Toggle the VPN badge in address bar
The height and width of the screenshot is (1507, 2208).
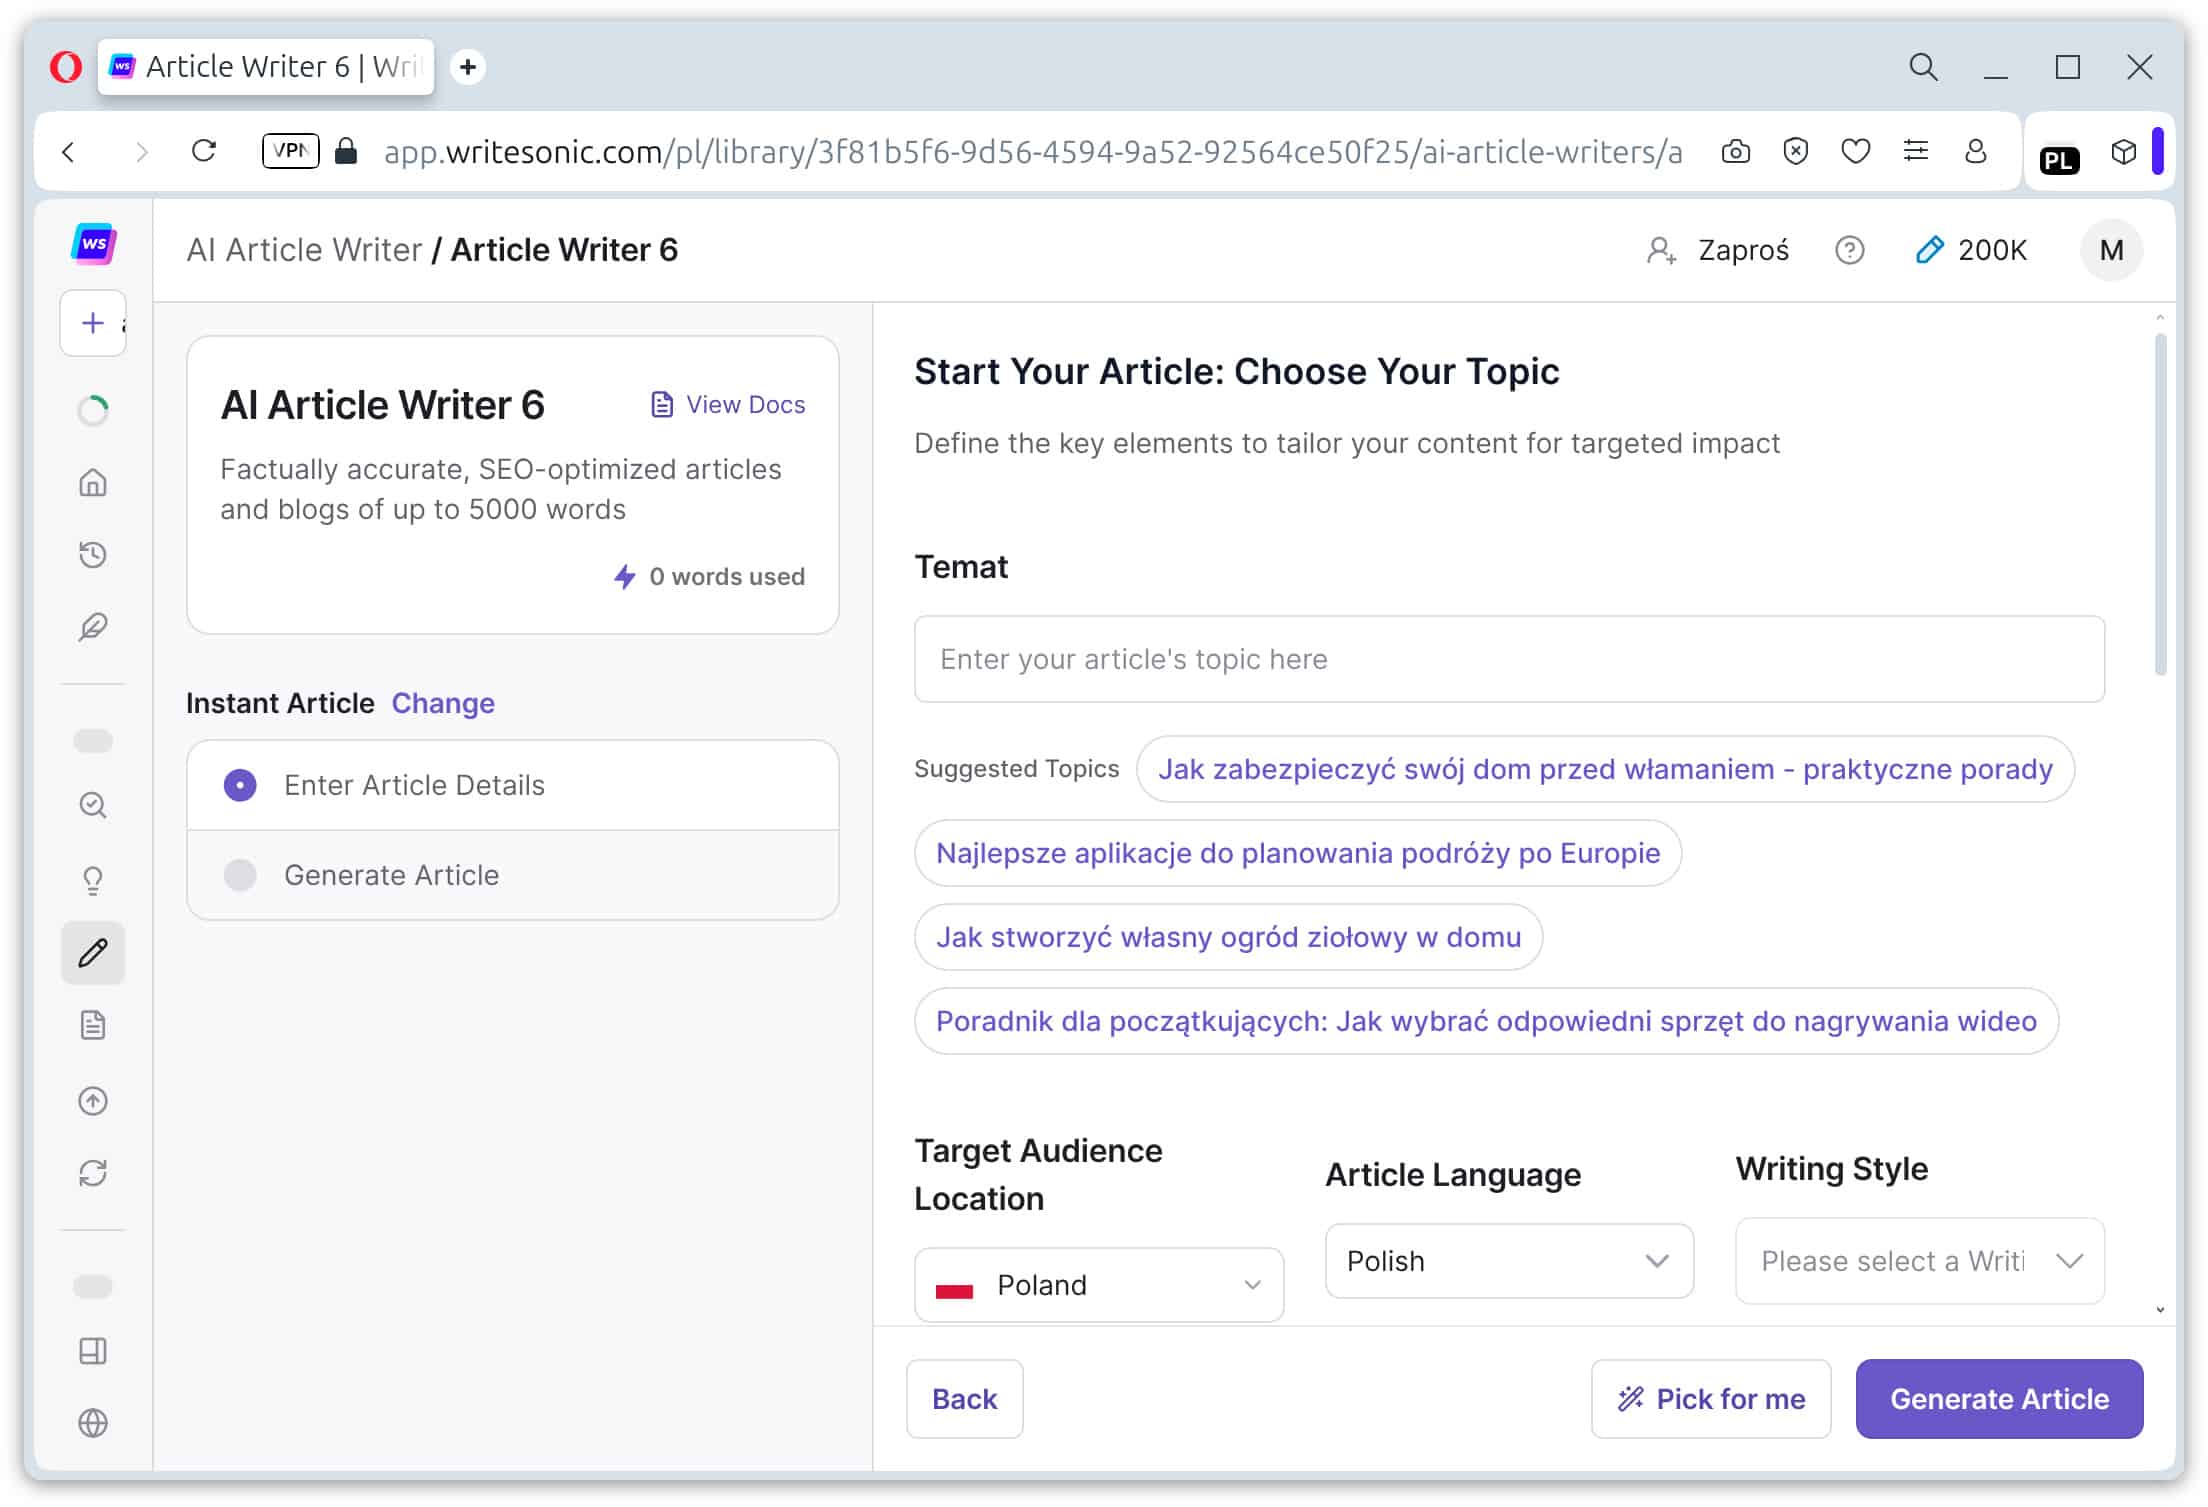pyautogui.click(x=290, y=151)
